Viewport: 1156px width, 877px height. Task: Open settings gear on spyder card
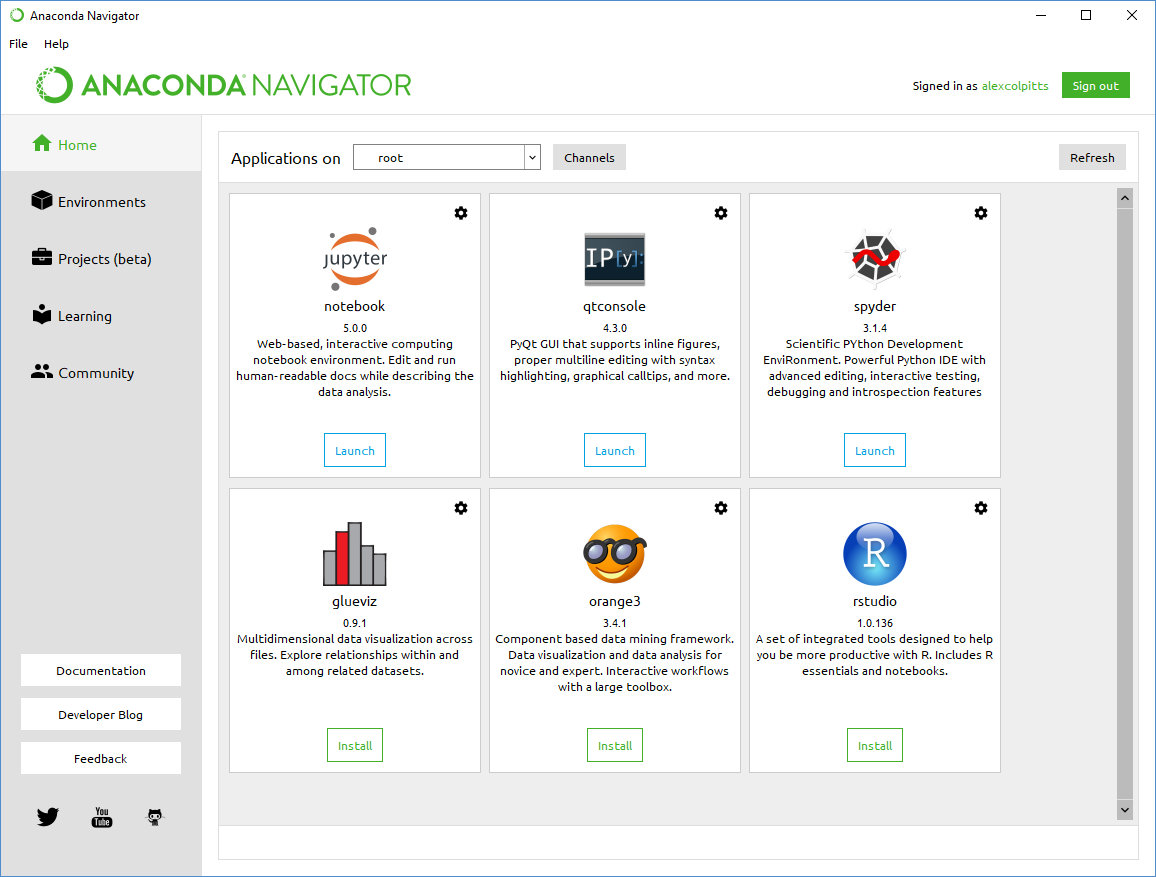click(x=981, y=213)
